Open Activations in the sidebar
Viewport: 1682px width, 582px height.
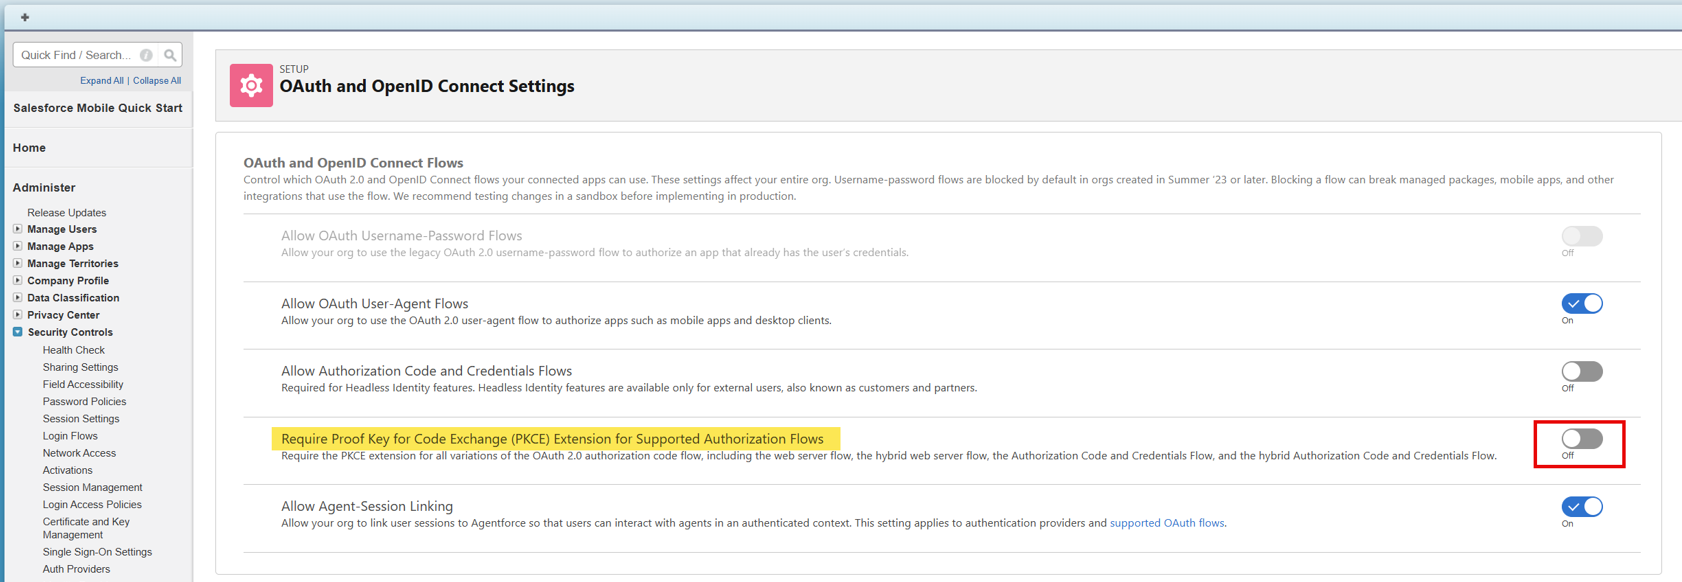[x=67, y=470]
